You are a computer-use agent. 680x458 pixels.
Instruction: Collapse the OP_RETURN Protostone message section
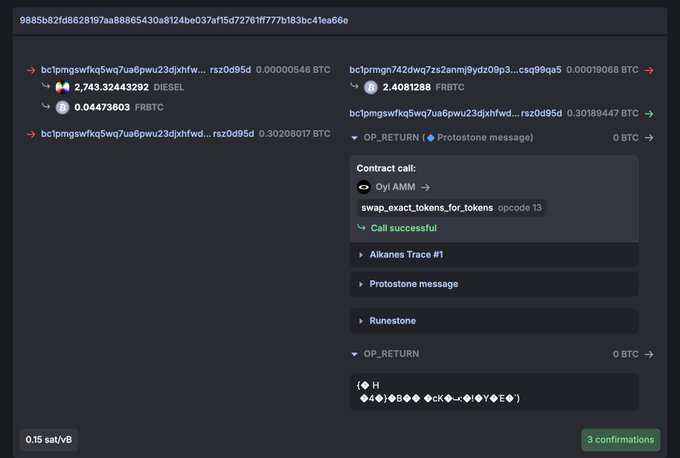[354, 138]
